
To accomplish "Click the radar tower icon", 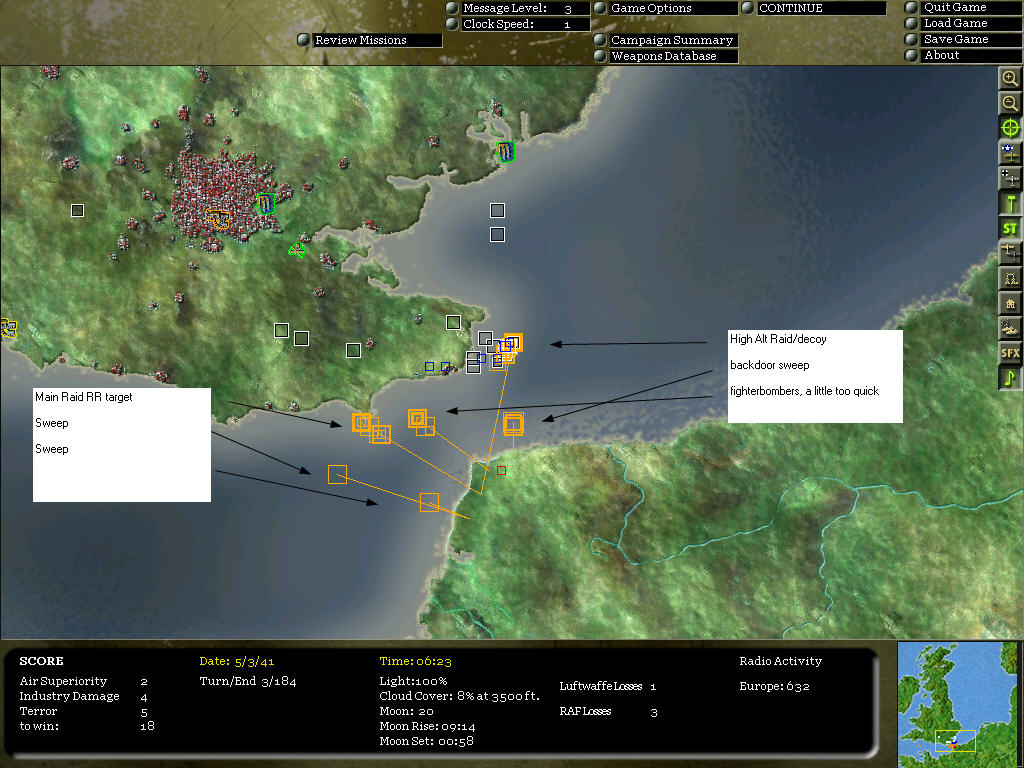I will click(x=1010, y=278).
